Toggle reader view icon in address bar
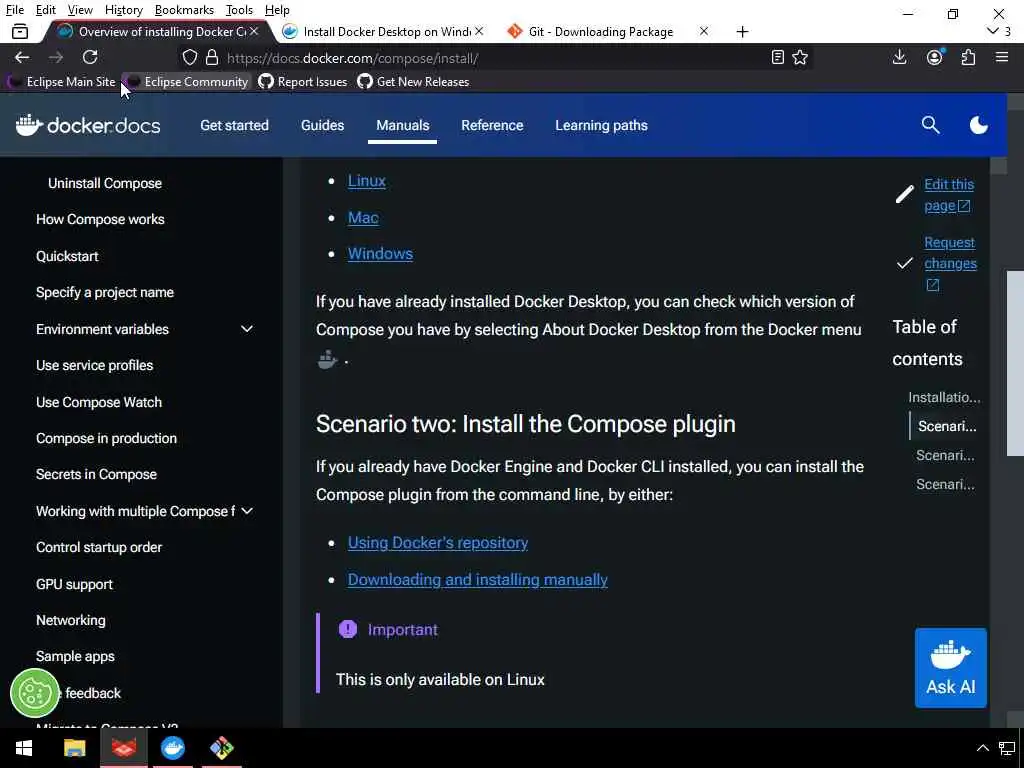The image size is (1024, 768). (x=777, y=57)
